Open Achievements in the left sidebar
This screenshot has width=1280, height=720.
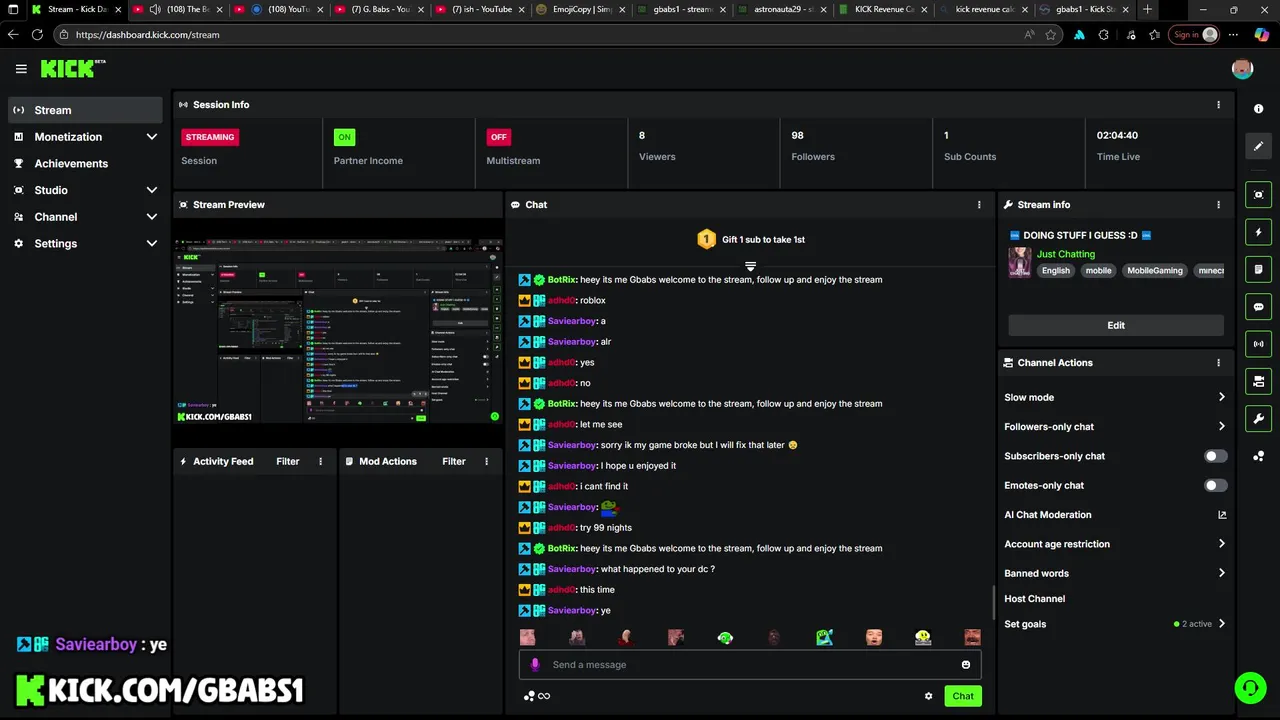86,164
